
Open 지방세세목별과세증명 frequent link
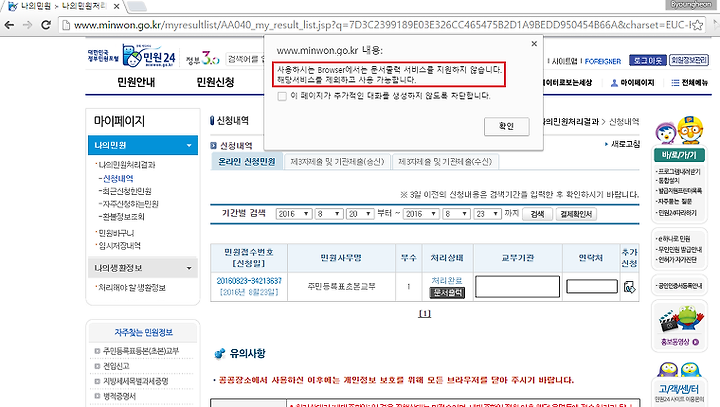click(x=135, y=381)
